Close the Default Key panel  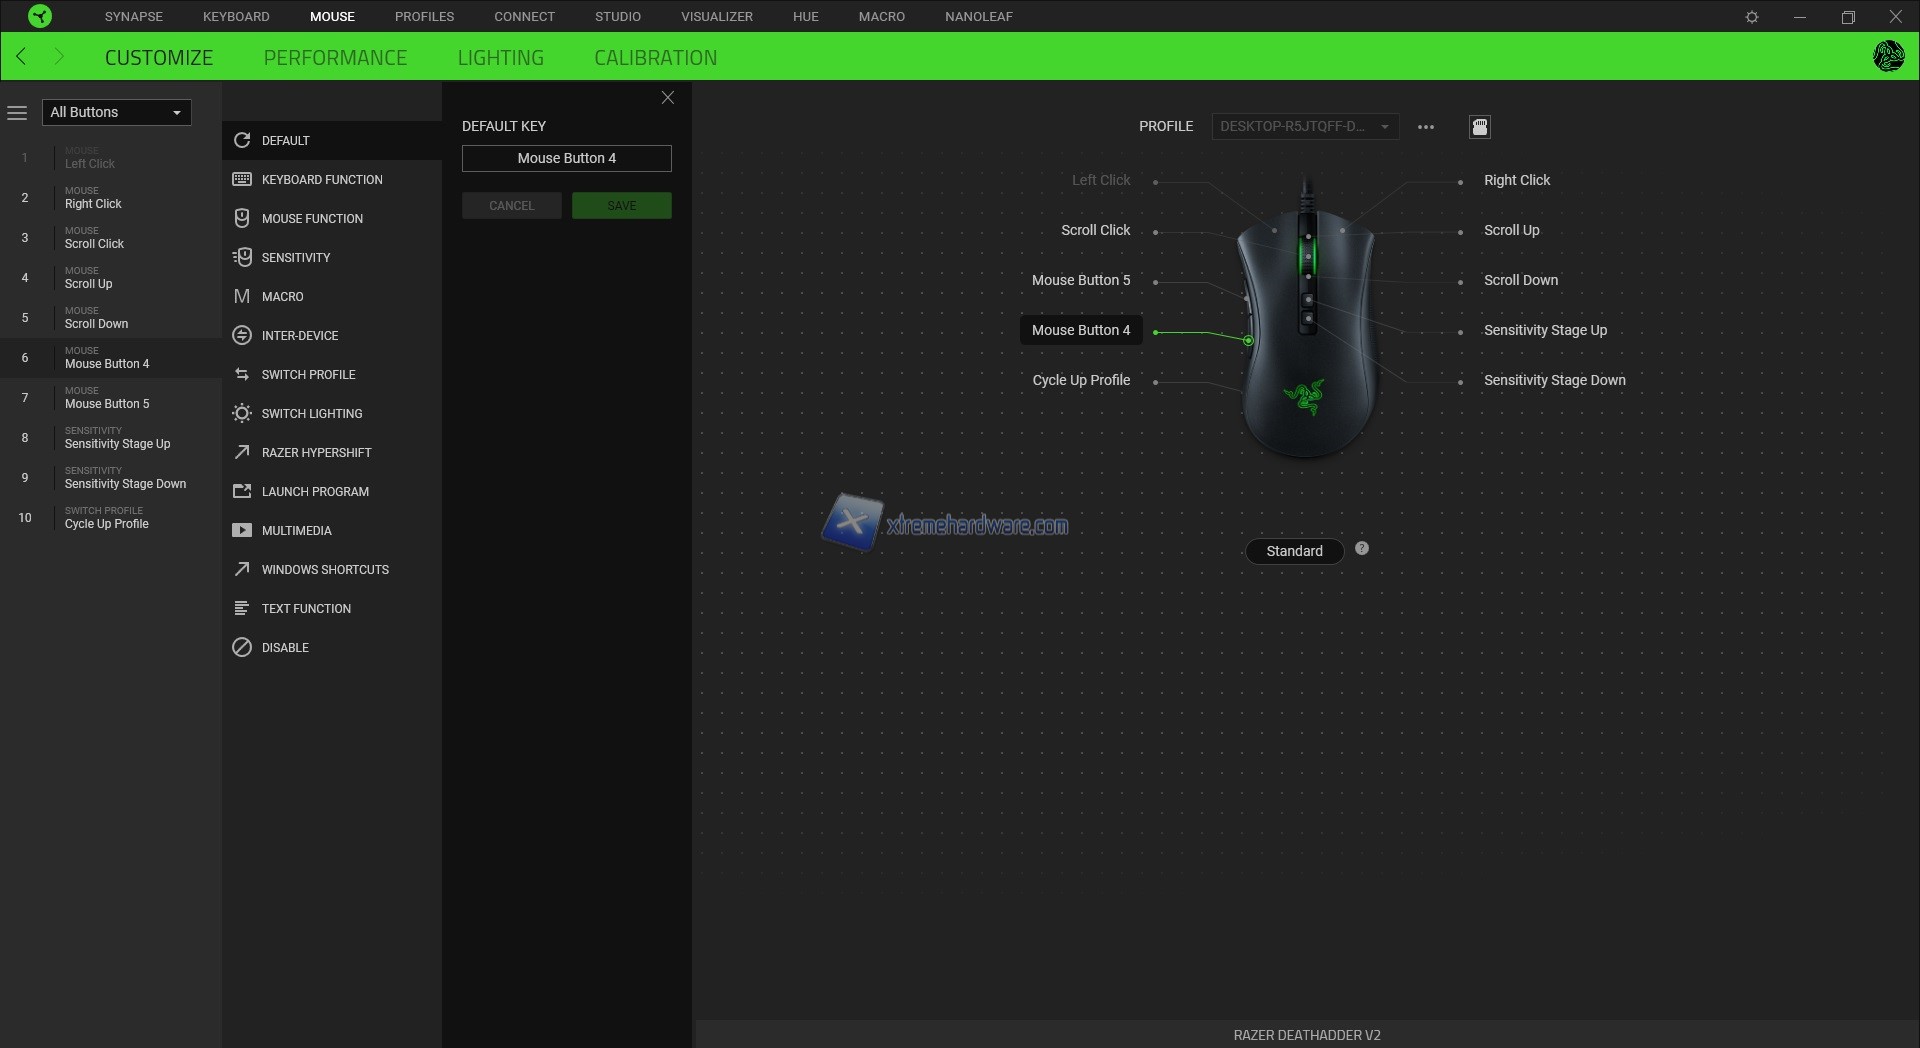click(x=667, y=98)
